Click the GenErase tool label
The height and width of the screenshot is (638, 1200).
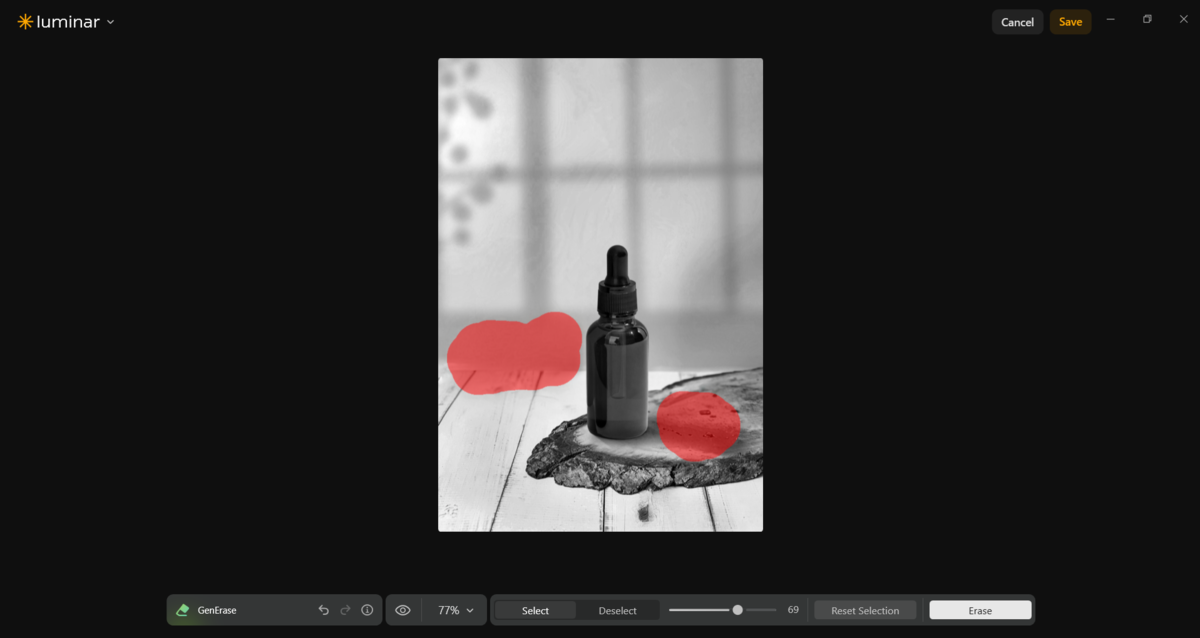click(217, 610)
